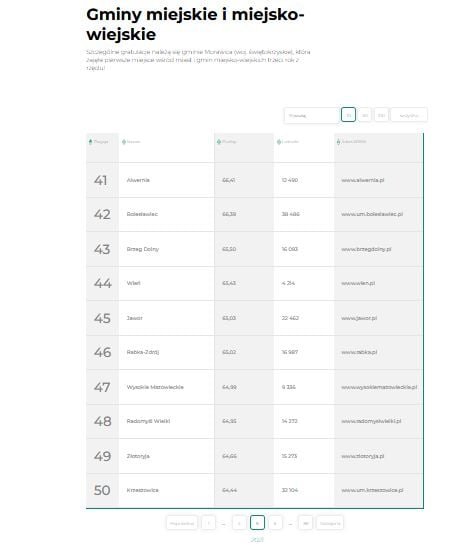Sort by population column sort icon

click(279, 141)
